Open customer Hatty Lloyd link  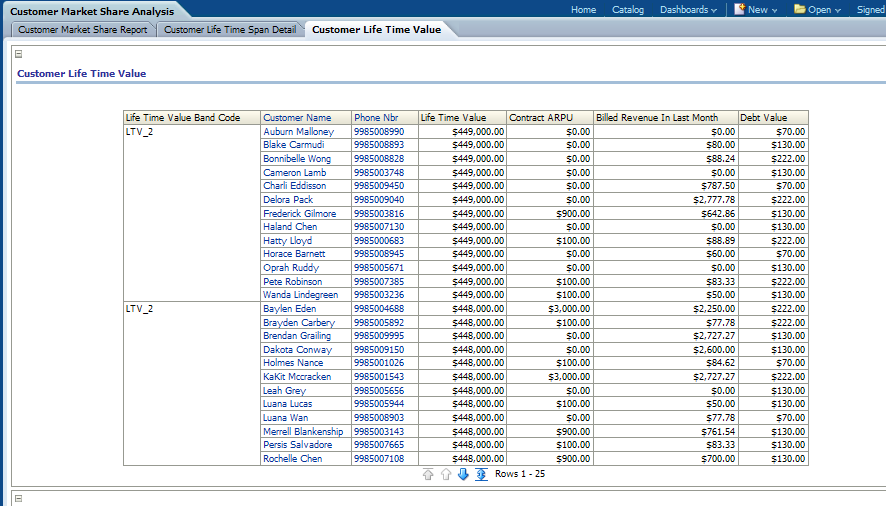[x=287, y=241]
